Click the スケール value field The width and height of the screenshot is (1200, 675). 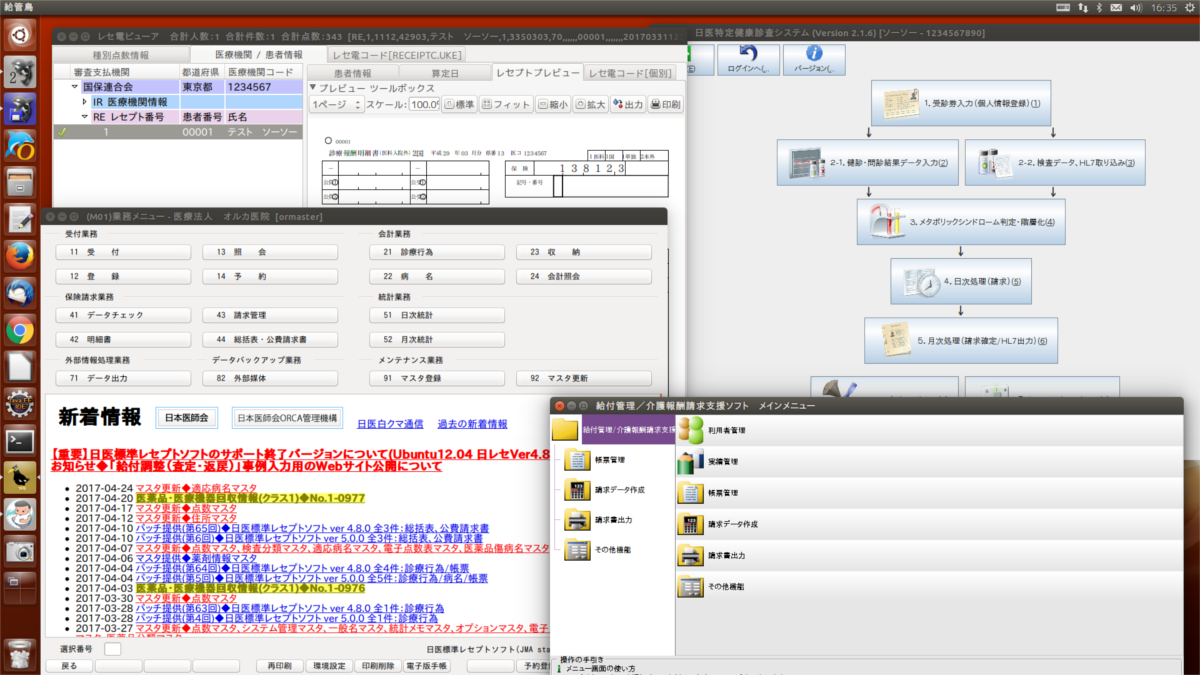coord(423,104)
